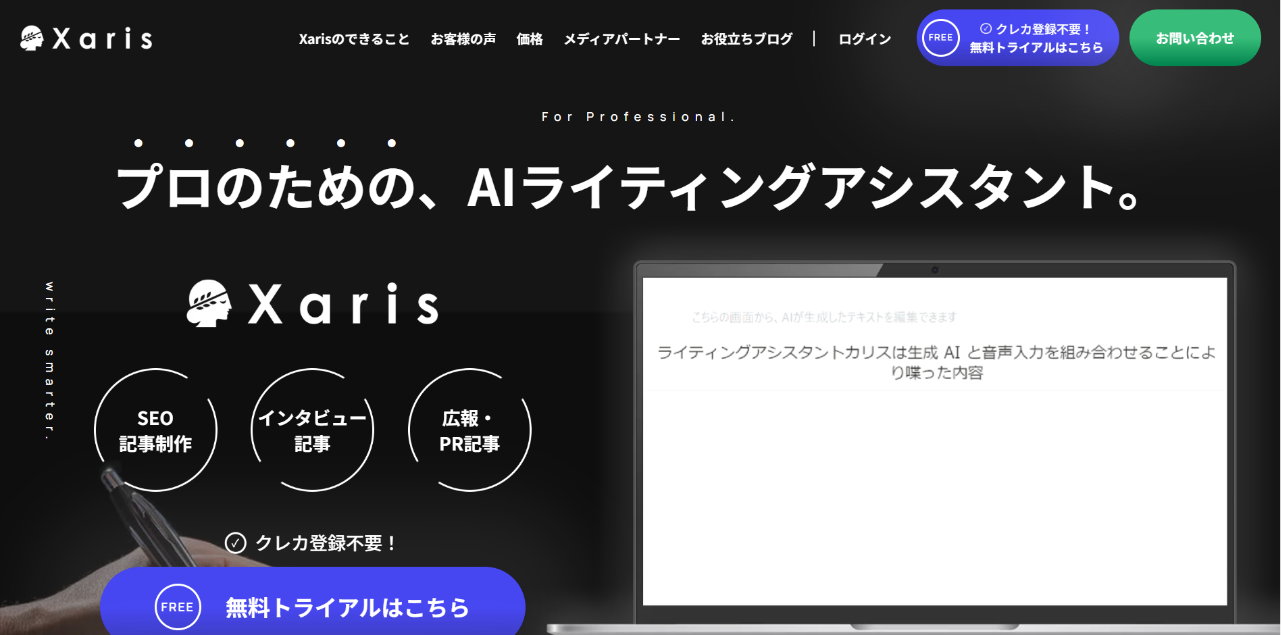The image size is (1281, 635).
Task: Click the editor text in laptop screen
Action: click(x=933, y=362)
